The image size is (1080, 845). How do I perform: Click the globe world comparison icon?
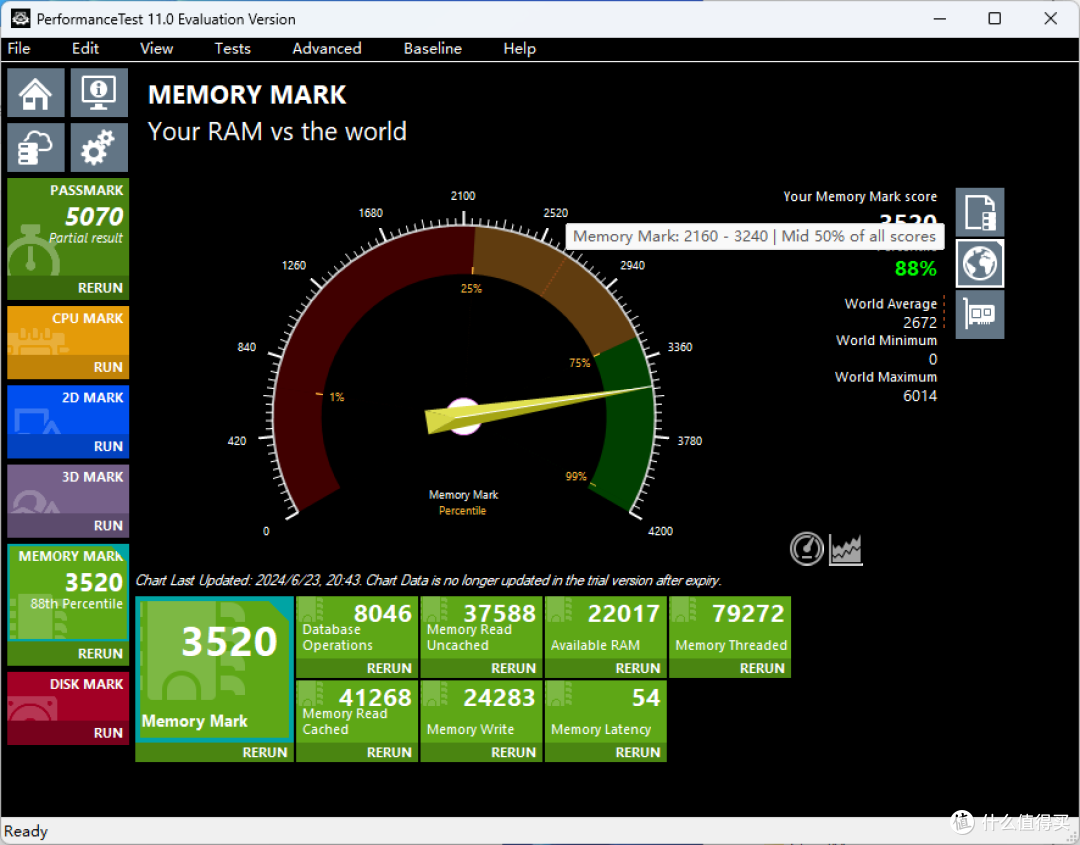[979, 263]
